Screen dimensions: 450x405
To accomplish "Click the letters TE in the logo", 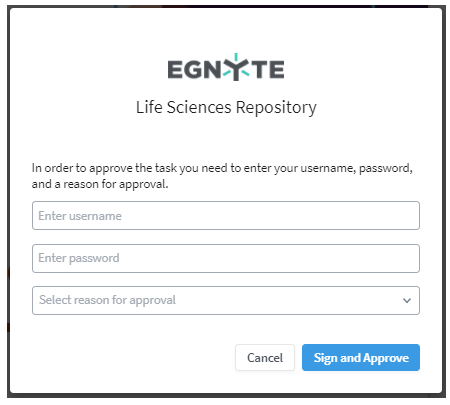I will [x=267, y=70].
